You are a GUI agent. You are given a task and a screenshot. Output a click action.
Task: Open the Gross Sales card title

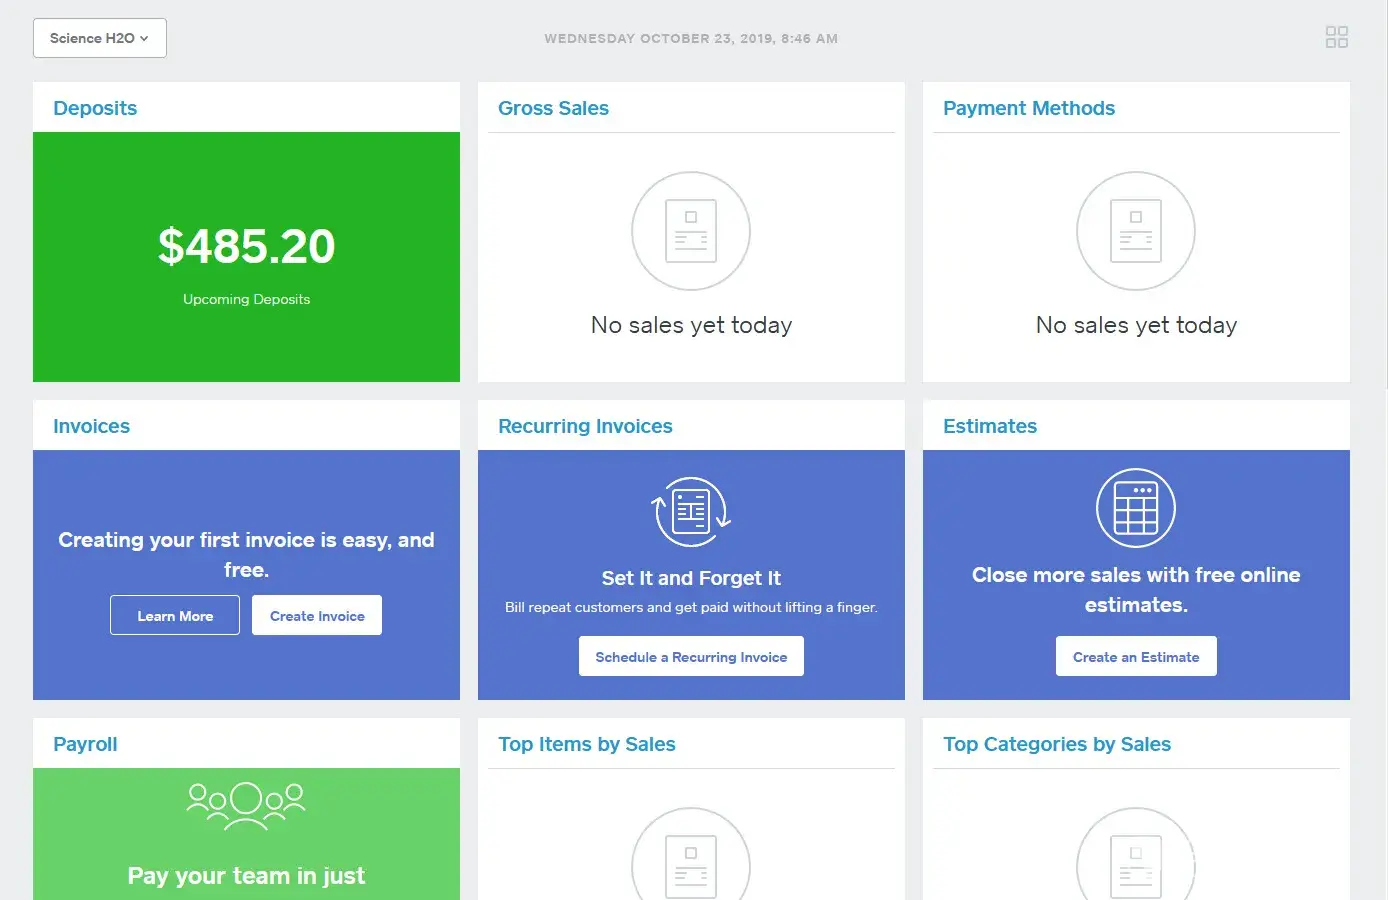pyautogui.click(x=553, y=108)
